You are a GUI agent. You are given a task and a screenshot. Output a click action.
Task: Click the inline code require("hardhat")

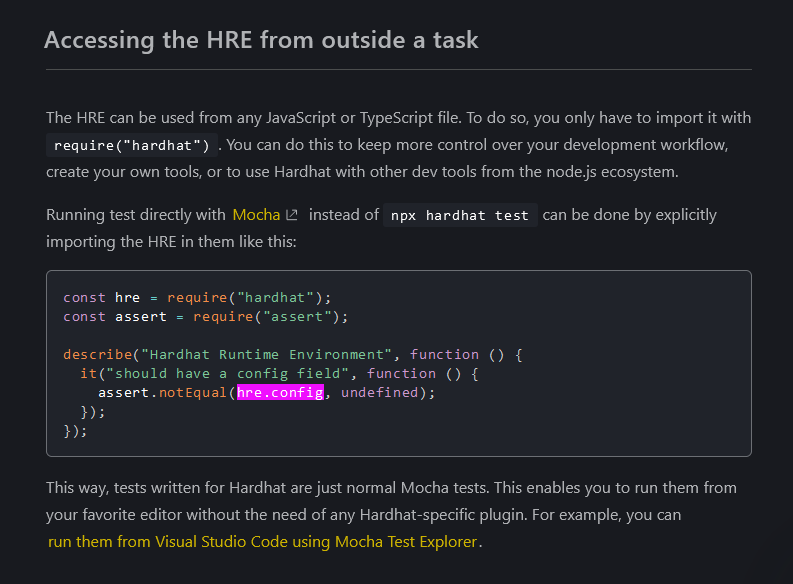click(x=131, y=146)
